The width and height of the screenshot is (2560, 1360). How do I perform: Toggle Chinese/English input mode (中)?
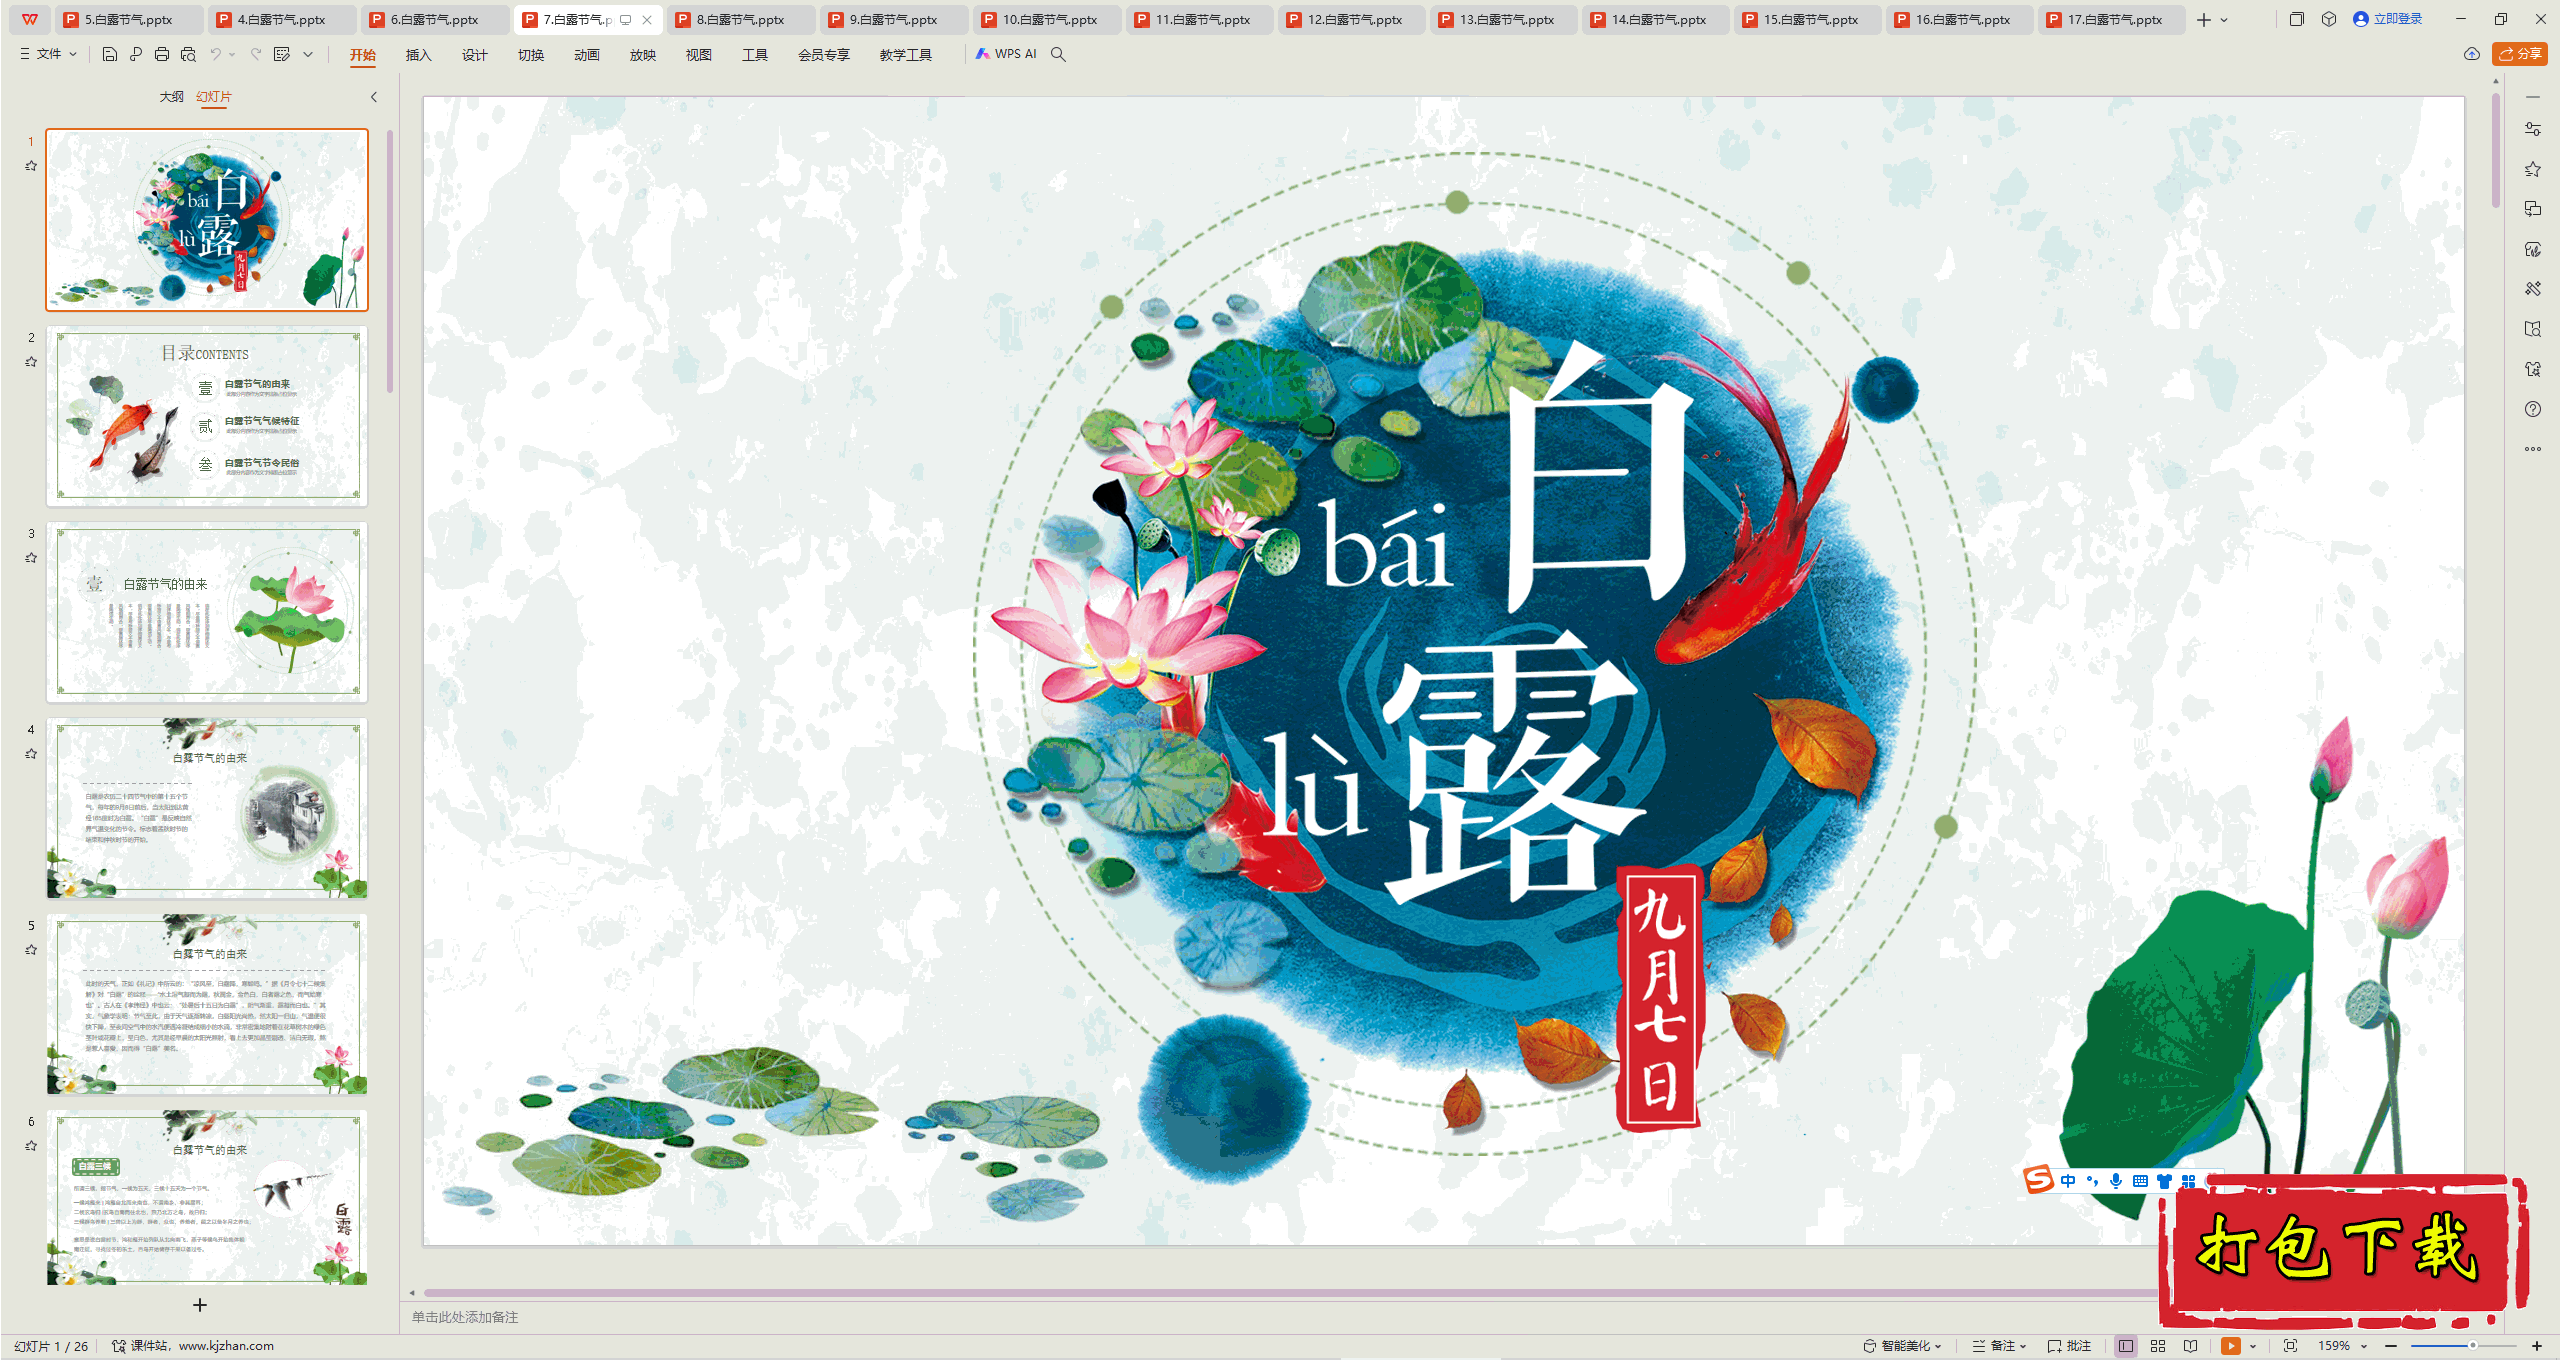2068,1181
